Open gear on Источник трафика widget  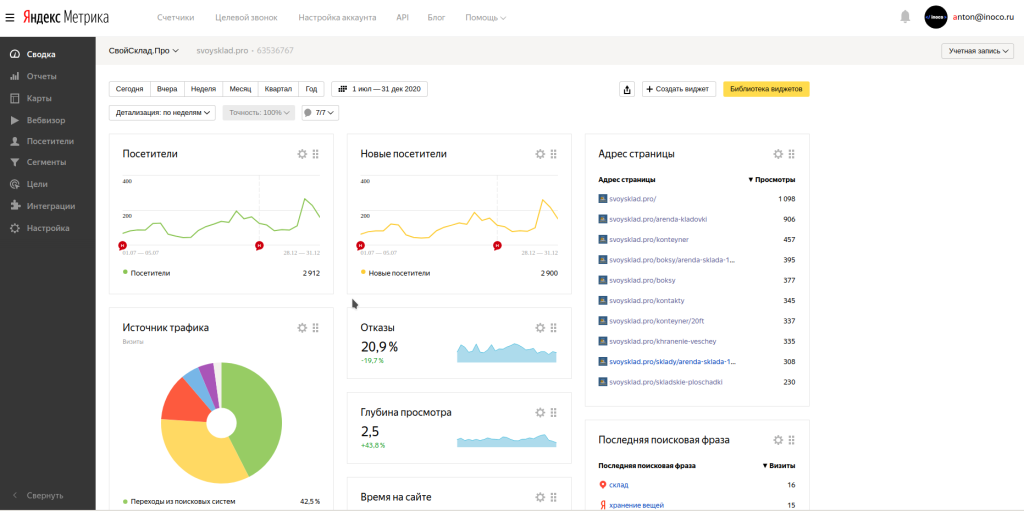pos(302,328)
